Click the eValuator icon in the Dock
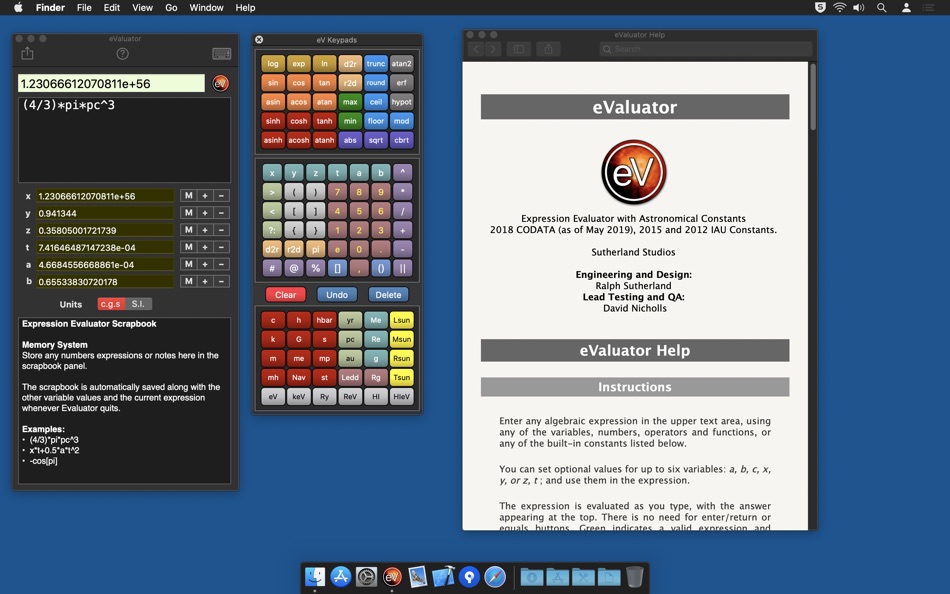Image resolution: width=950 pixels, height=594 pixels. coord(392,576)
